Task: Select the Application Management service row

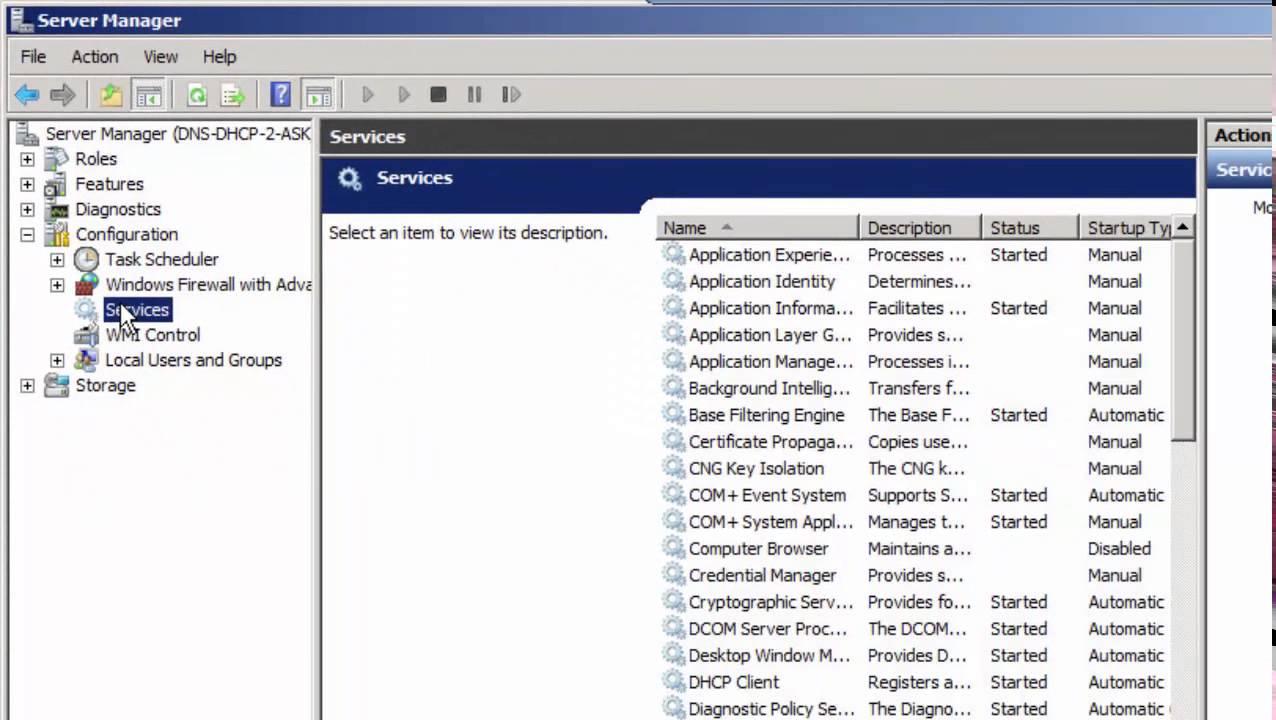Action: coord(915,361)
